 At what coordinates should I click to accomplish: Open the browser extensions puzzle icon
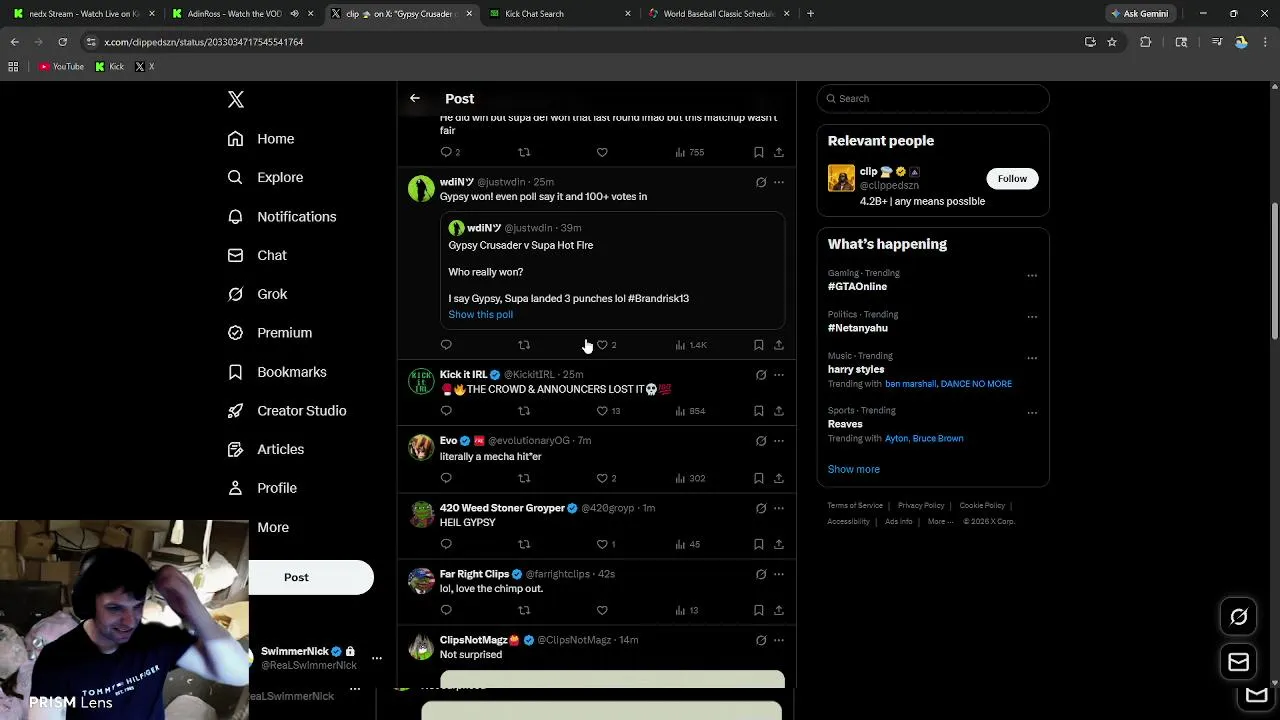click(1146, 42)
